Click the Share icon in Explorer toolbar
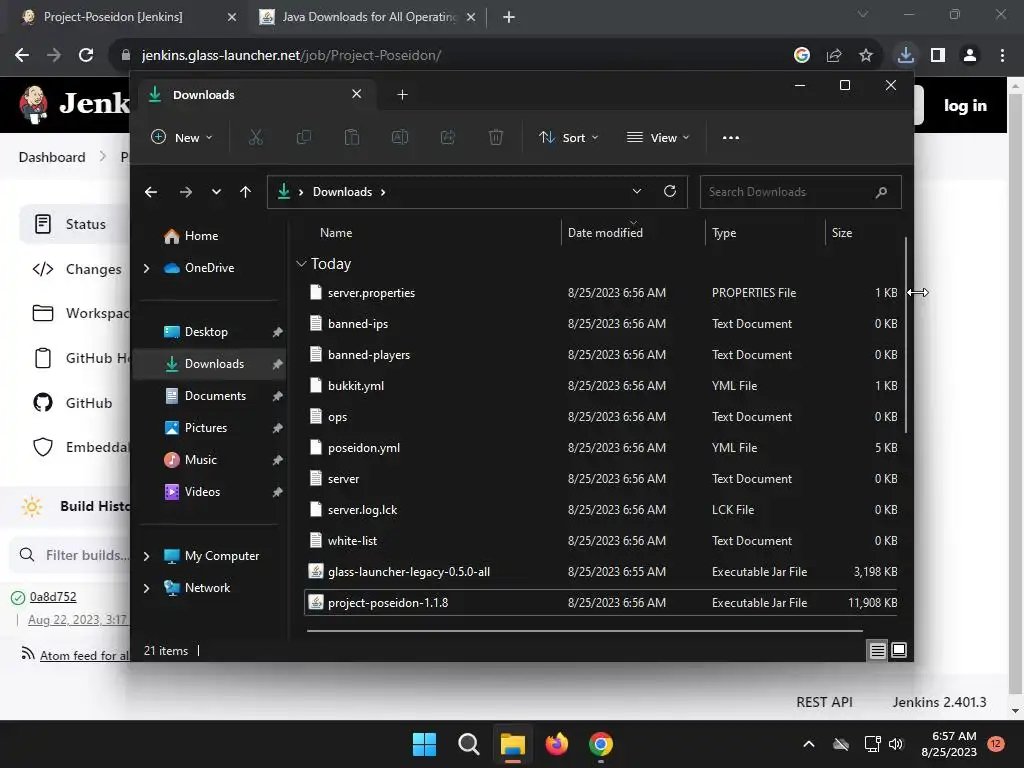Image resolution: width=1024 pixels, height=768 pixels. [448, 137]
